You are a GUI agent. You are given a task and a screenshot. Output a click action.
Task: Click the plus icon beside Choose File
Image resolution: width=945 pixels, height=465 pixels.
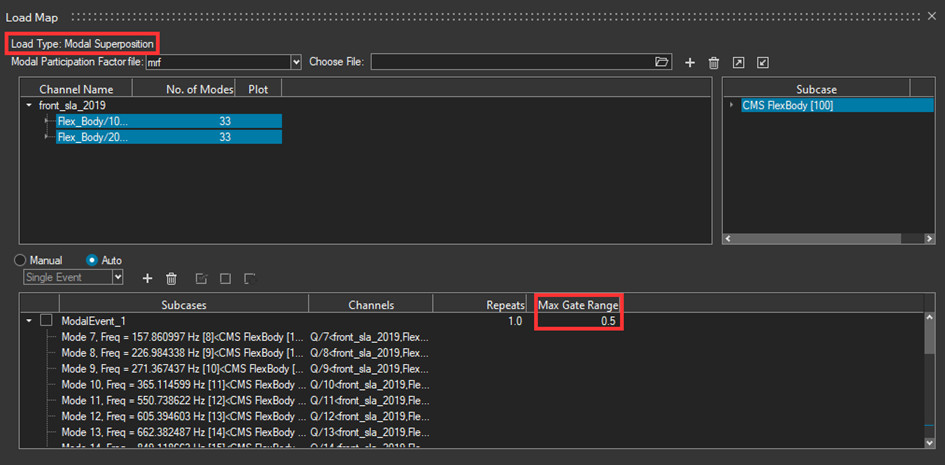(x=690, y=63)
